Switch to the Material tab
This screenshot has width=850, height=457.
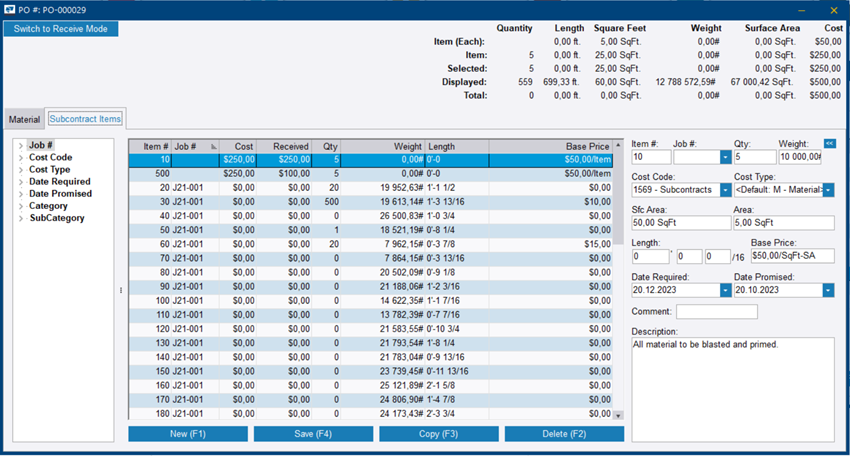pos(25,120)
